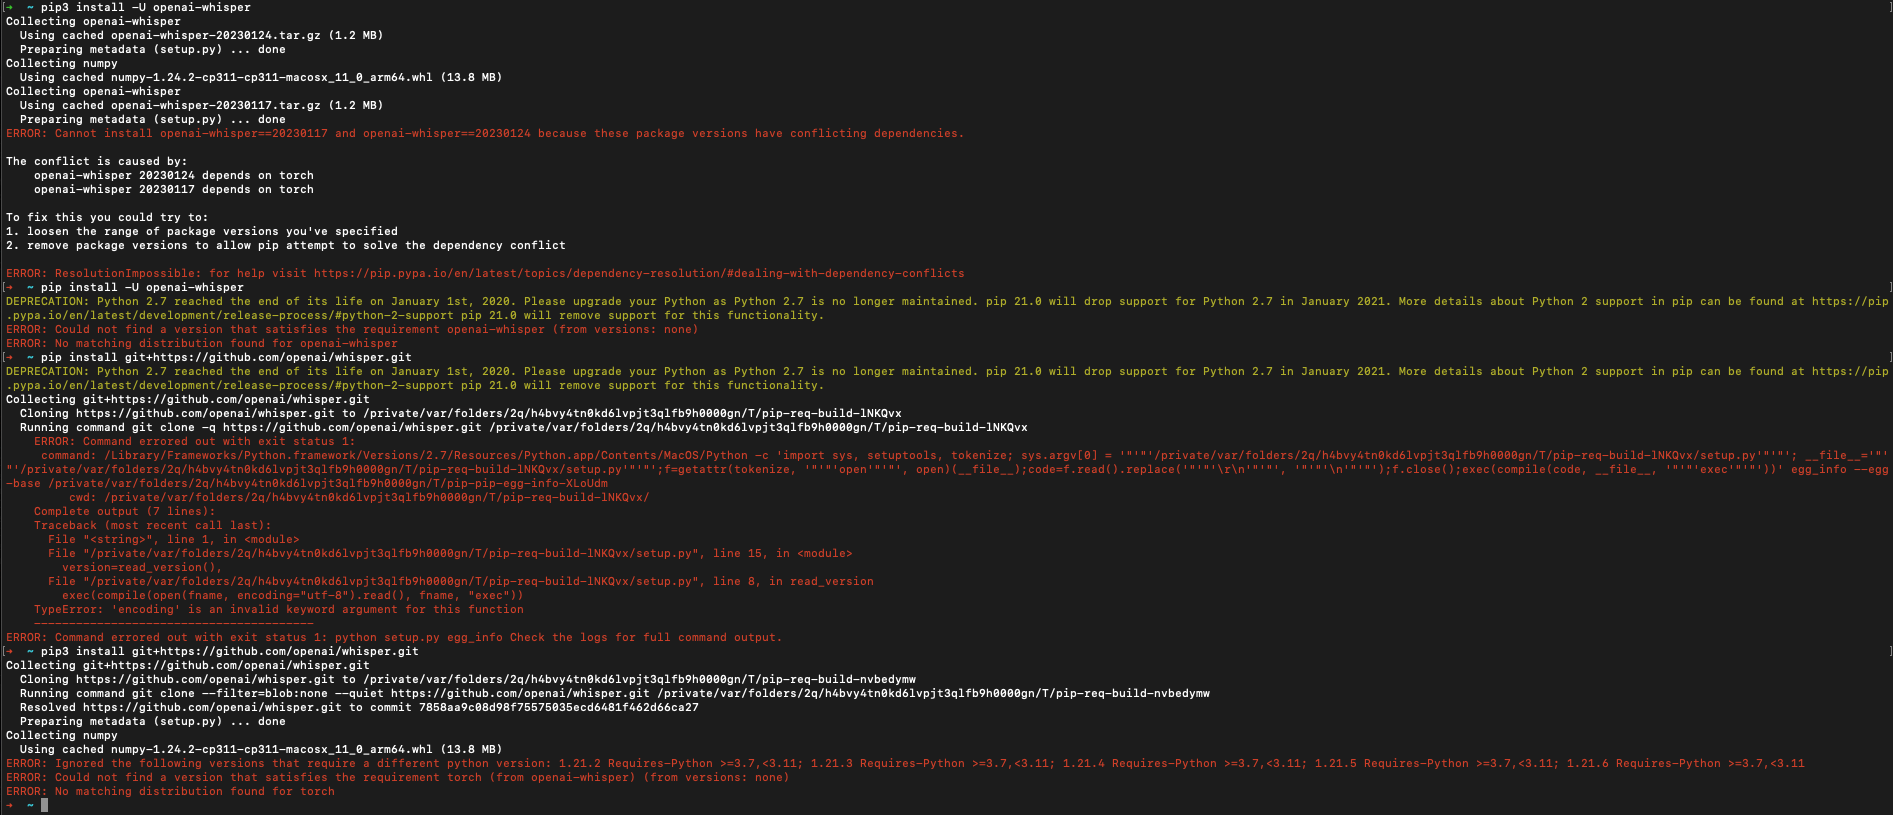1893x815 pixels.
Task: Open the pip.pypa.io dependency-resolution help URL
Action: [639, 273]
